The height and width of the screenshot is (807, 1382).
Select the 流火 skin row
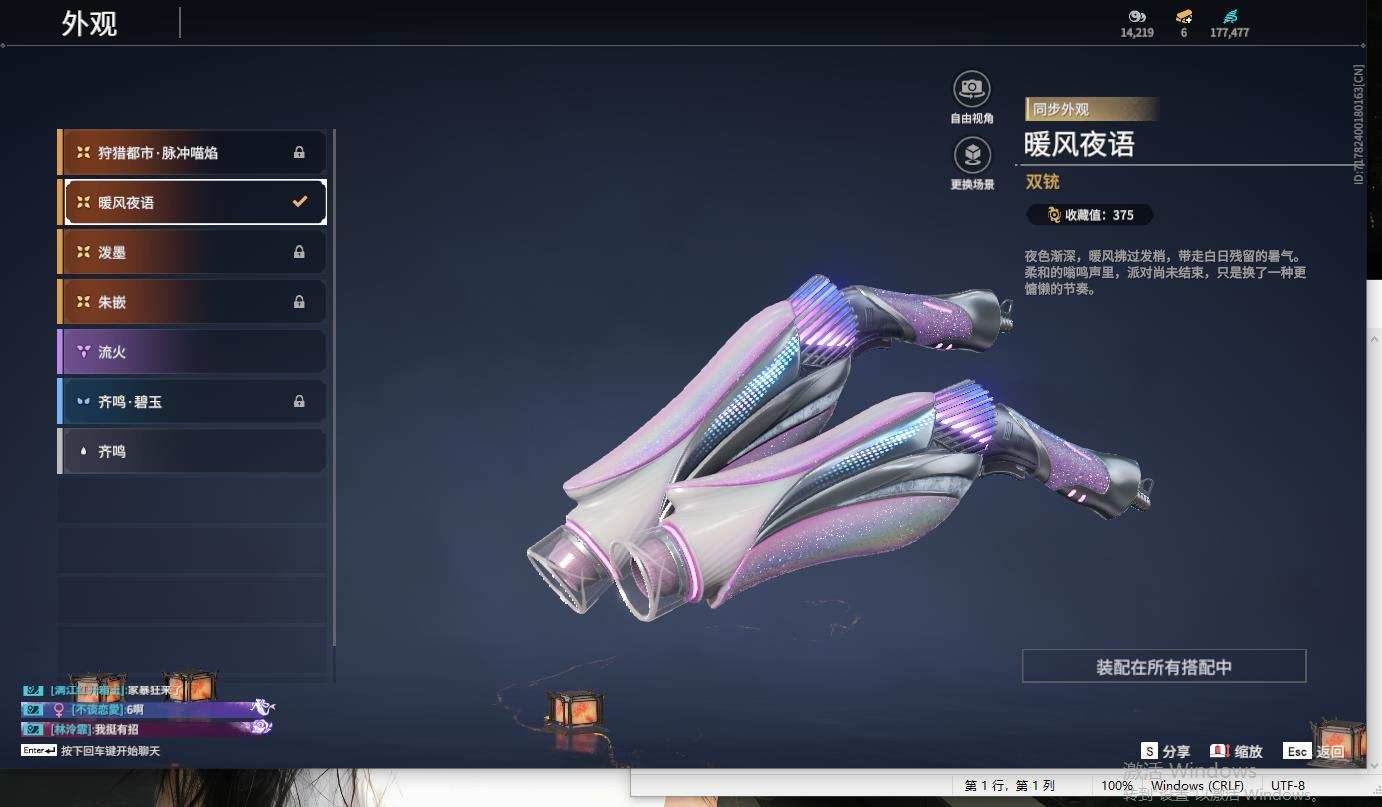(x=192, y=352)
